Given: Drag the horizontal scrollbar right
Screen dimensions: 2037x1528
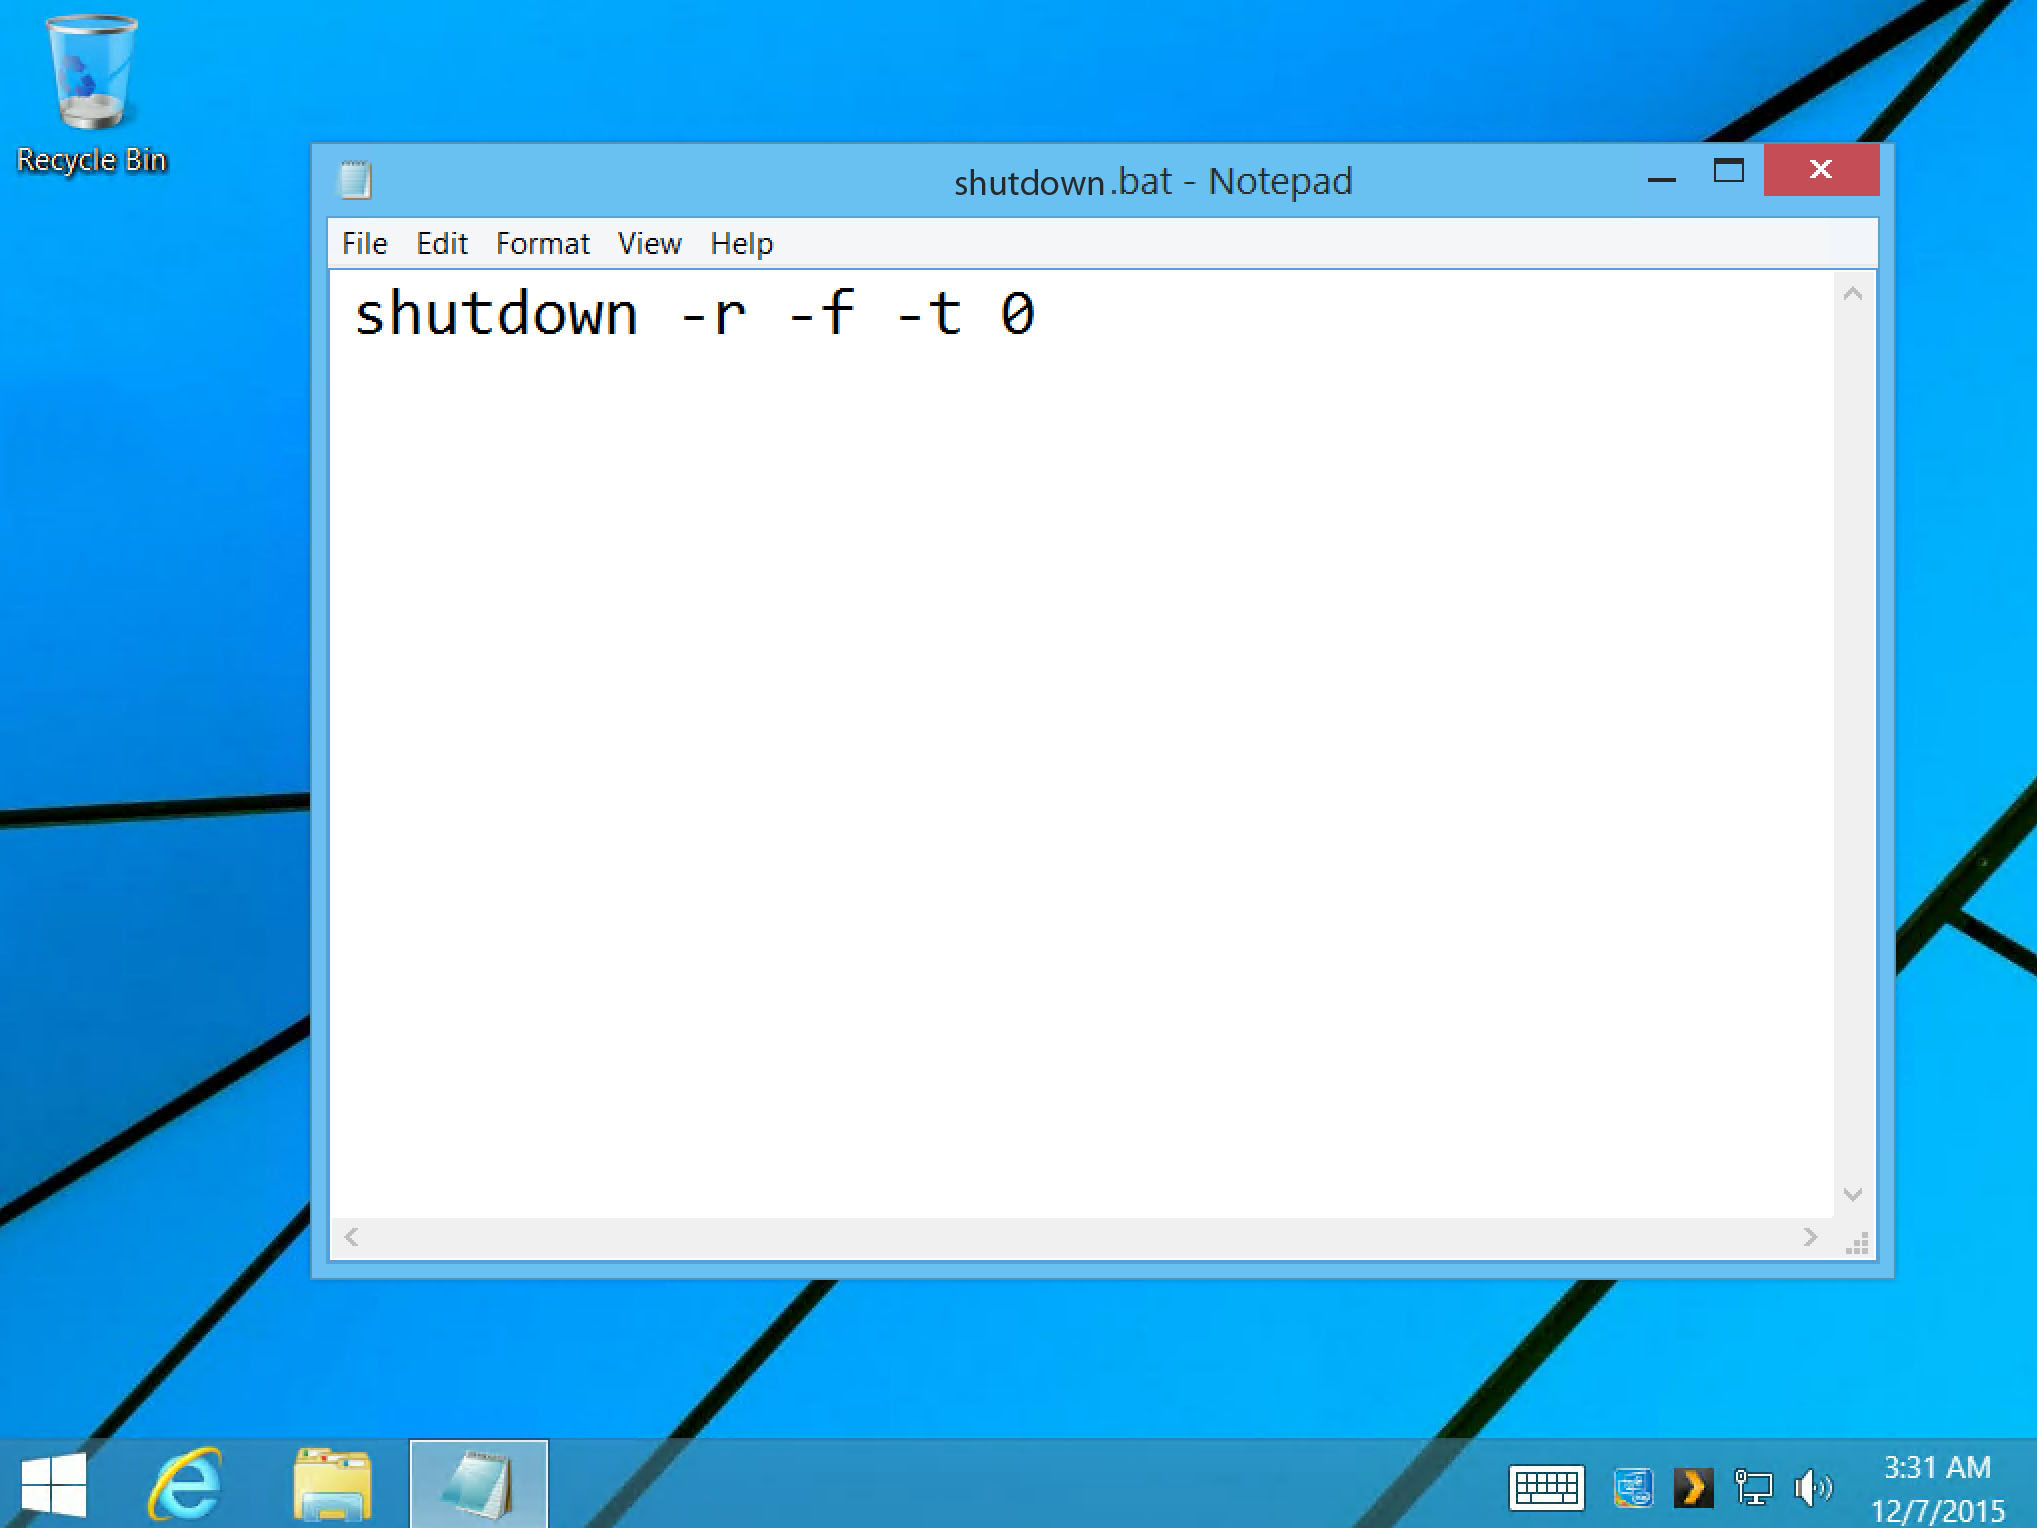Looking at the screenshot, I should pos(1811,1236).
